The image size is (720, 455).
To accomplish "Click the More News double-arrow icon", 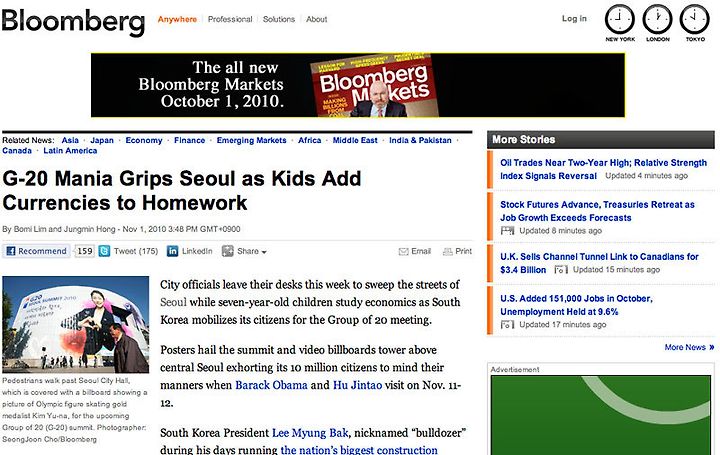I will click(712, 347).
